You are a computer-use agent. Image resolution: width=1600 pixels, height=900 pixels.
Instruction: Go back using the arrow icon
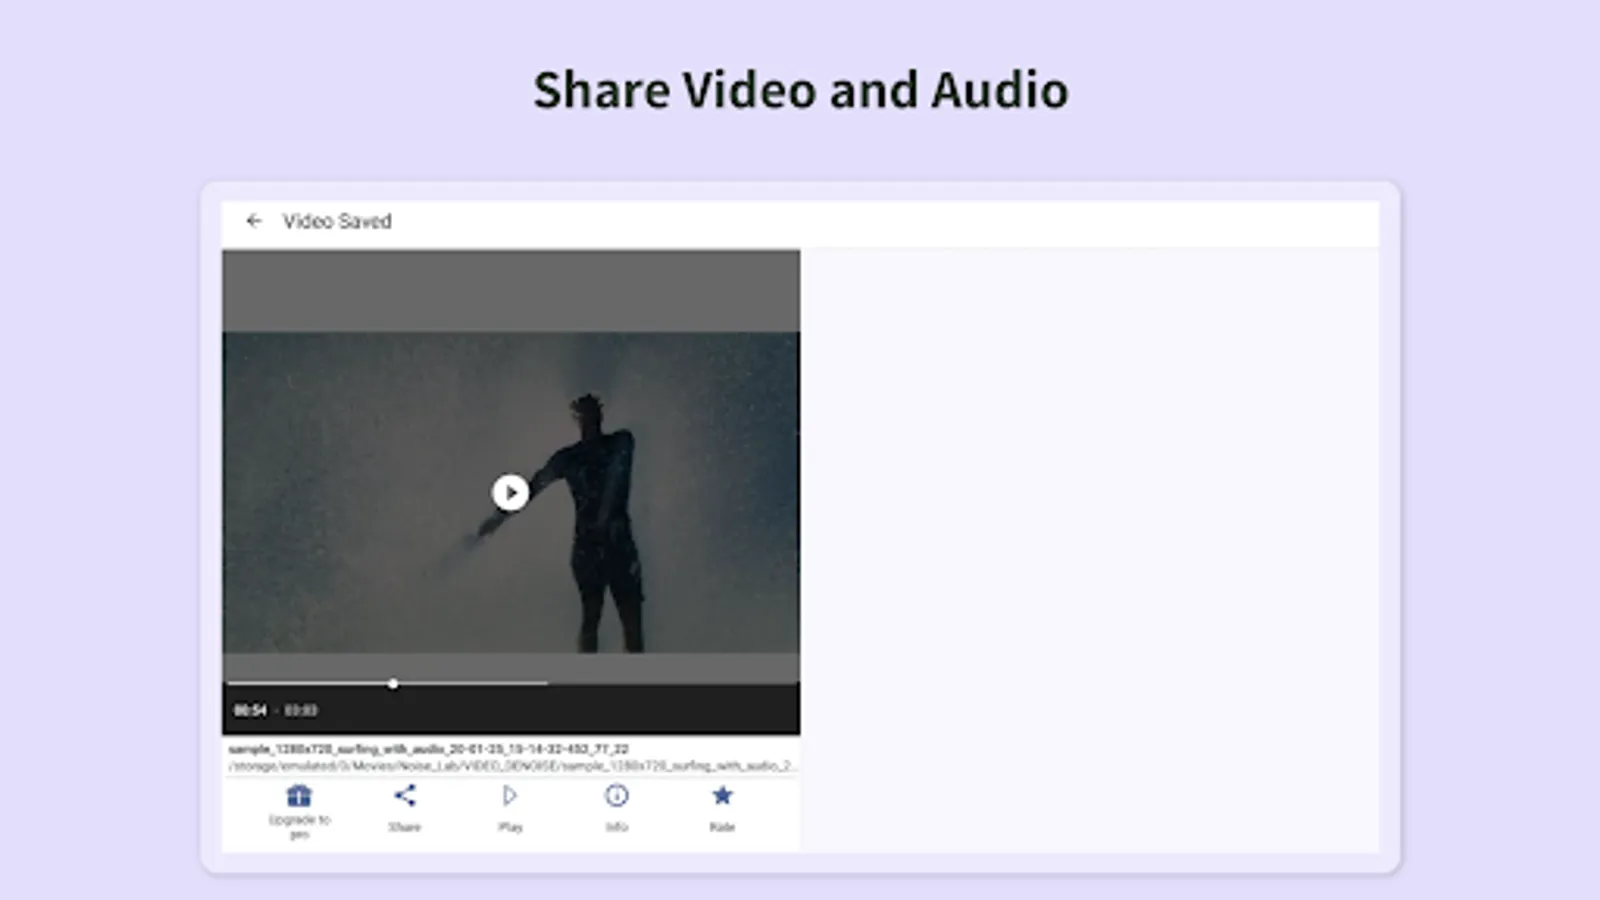[254, 221]
